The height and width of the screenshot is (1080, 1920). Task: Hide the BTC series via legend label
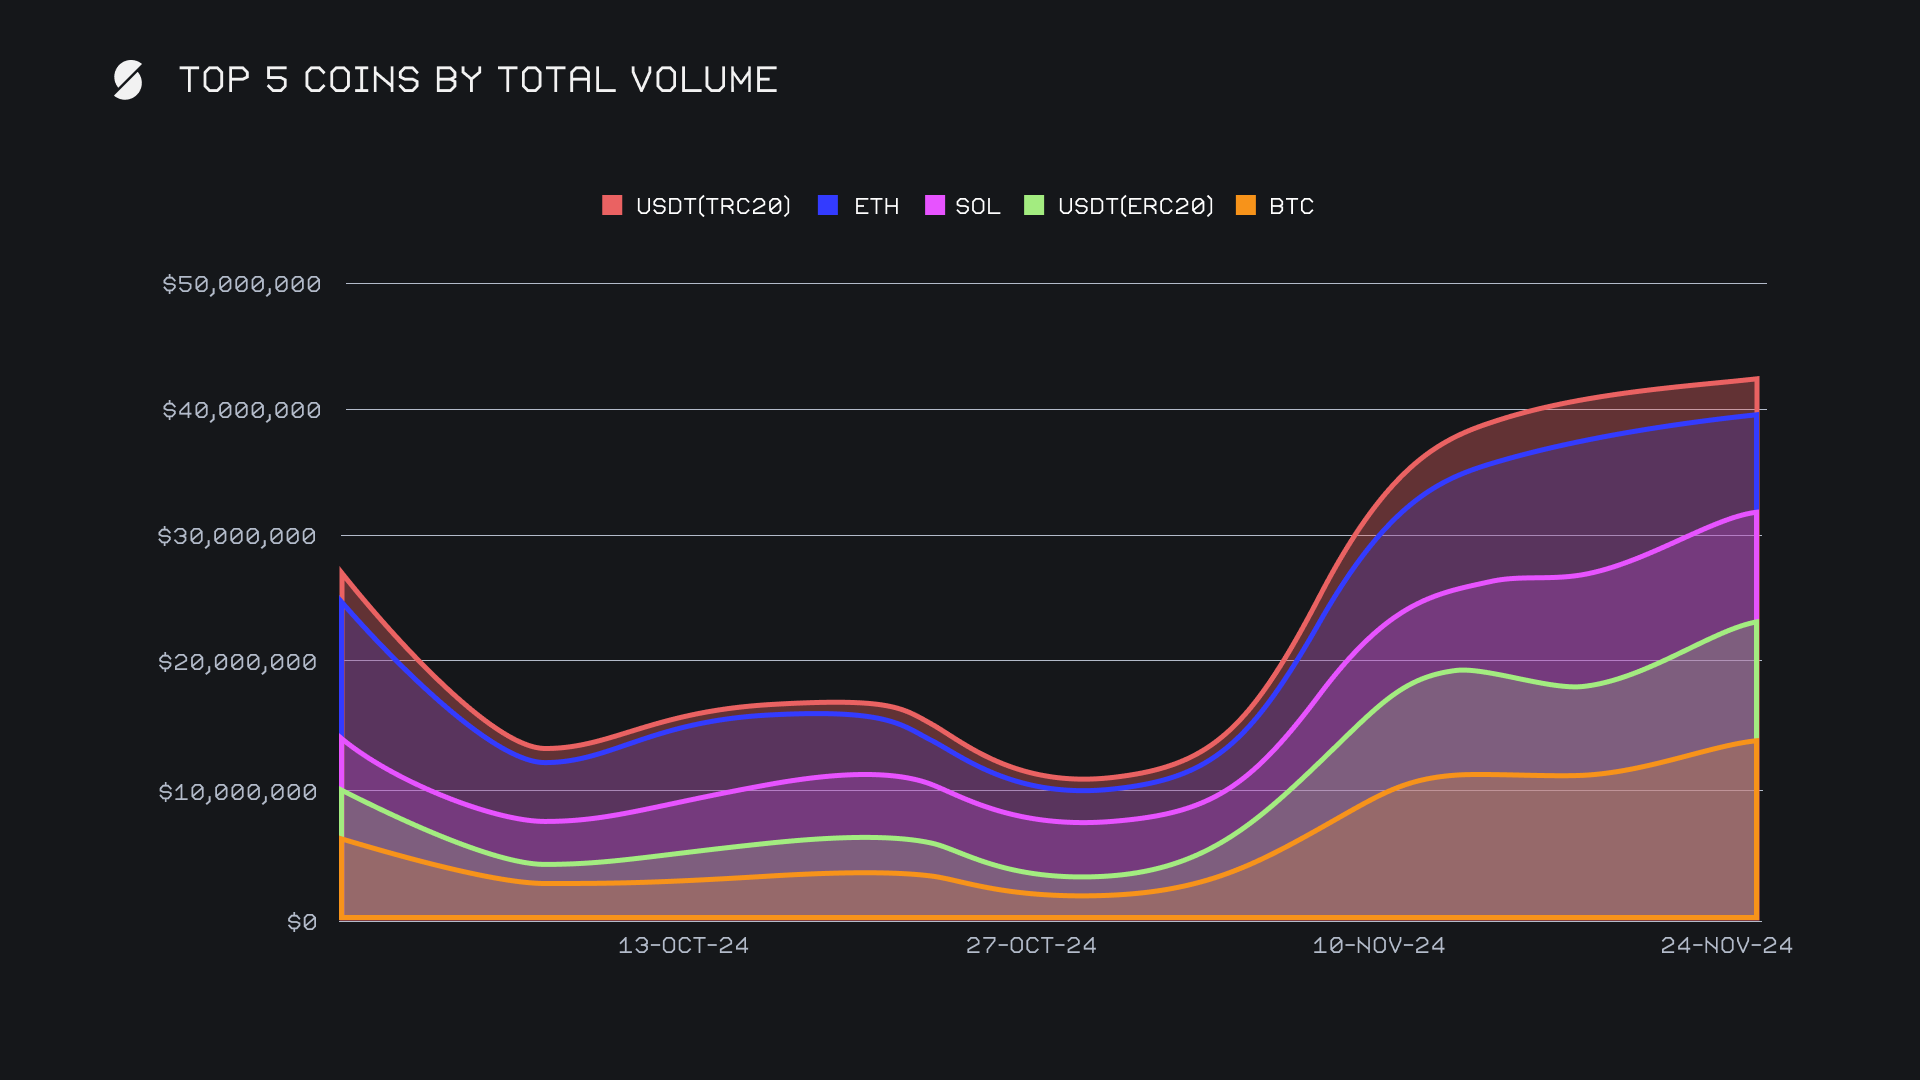pyautogui.click(x=1291, y=206)
